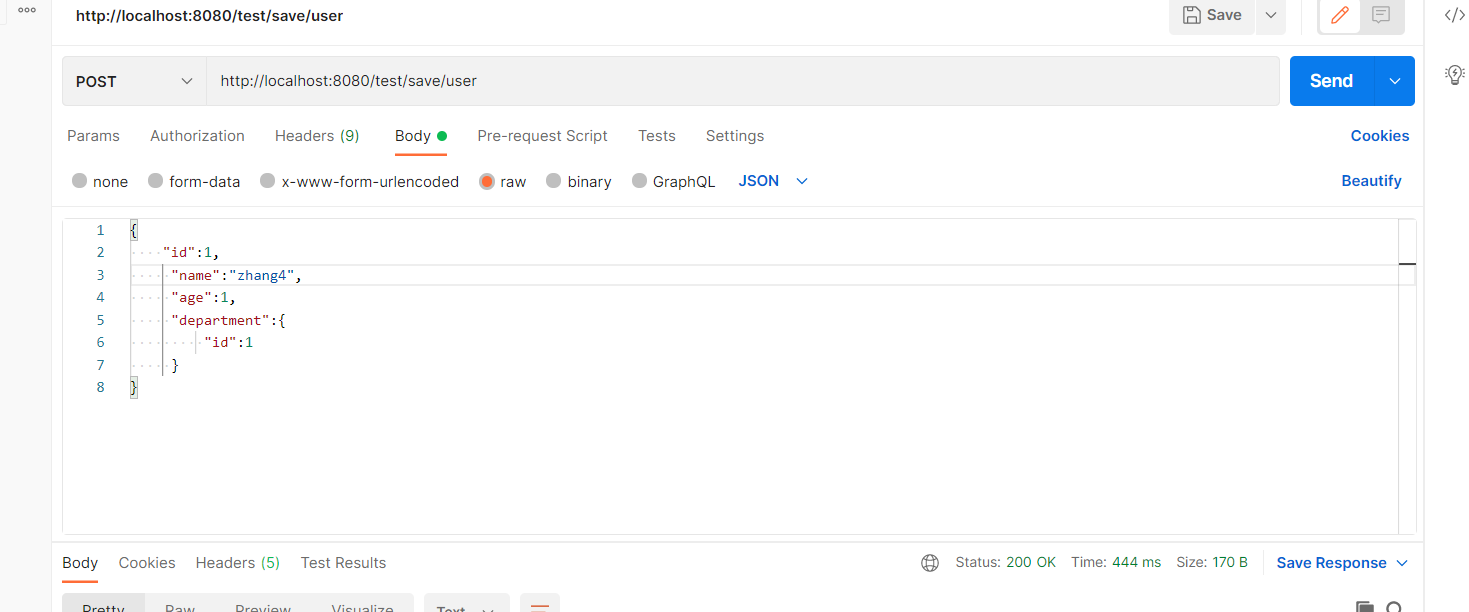1469x612 pixels.
Task: Open the response Cookies tab
Action: 147,563
